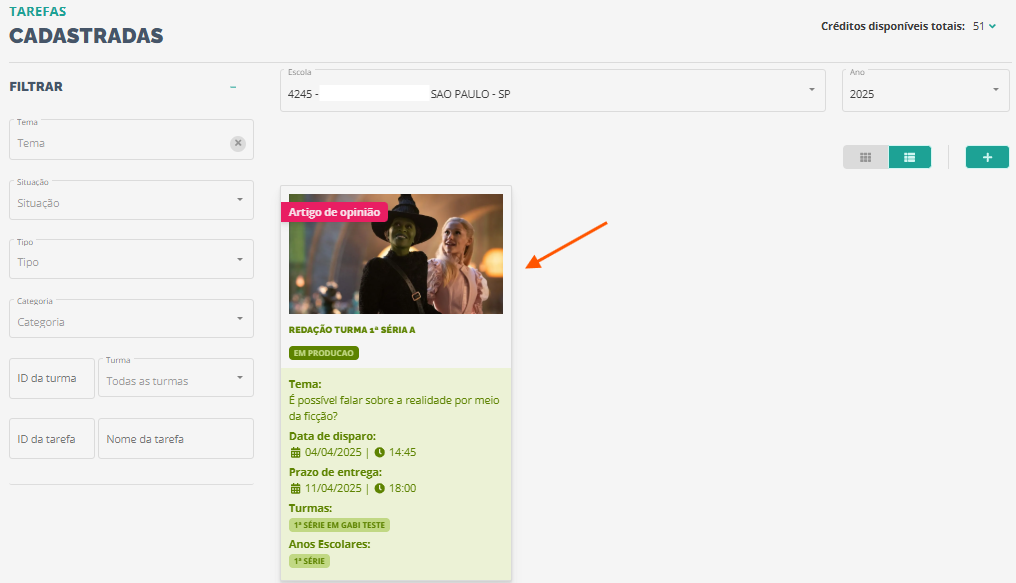Click the 'EM PRODUCAO' status badge
Image resolution: width=1016 pixels, height=583 pixels.
324,353
